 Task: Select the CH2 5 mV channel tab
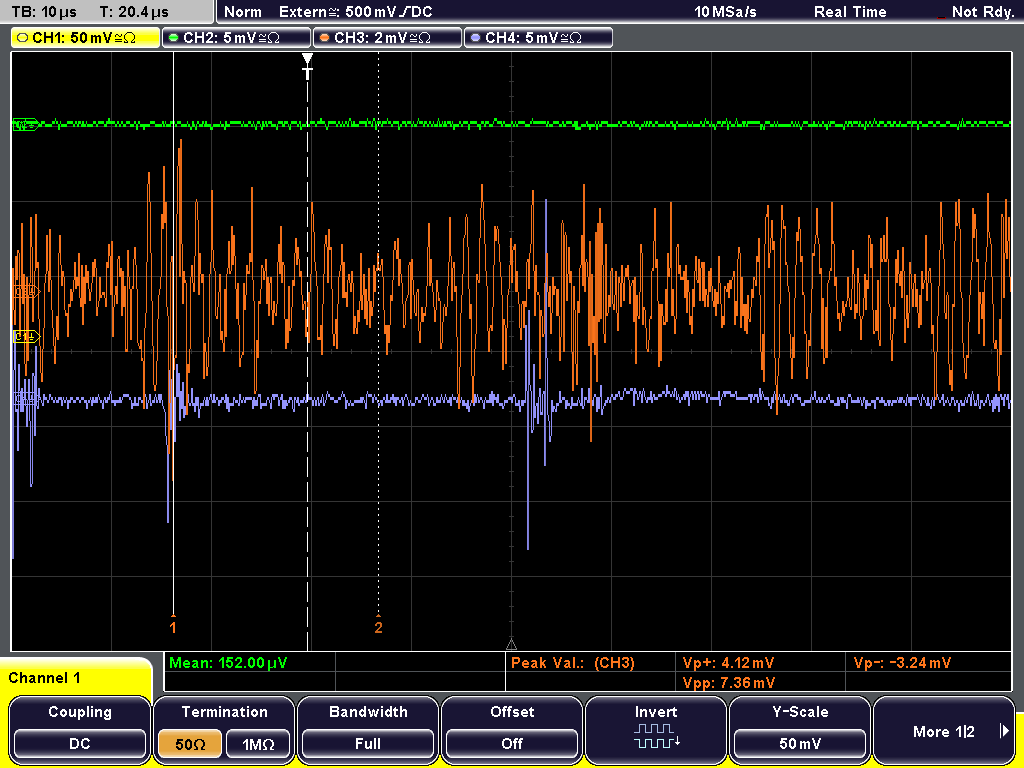[236, 38]
